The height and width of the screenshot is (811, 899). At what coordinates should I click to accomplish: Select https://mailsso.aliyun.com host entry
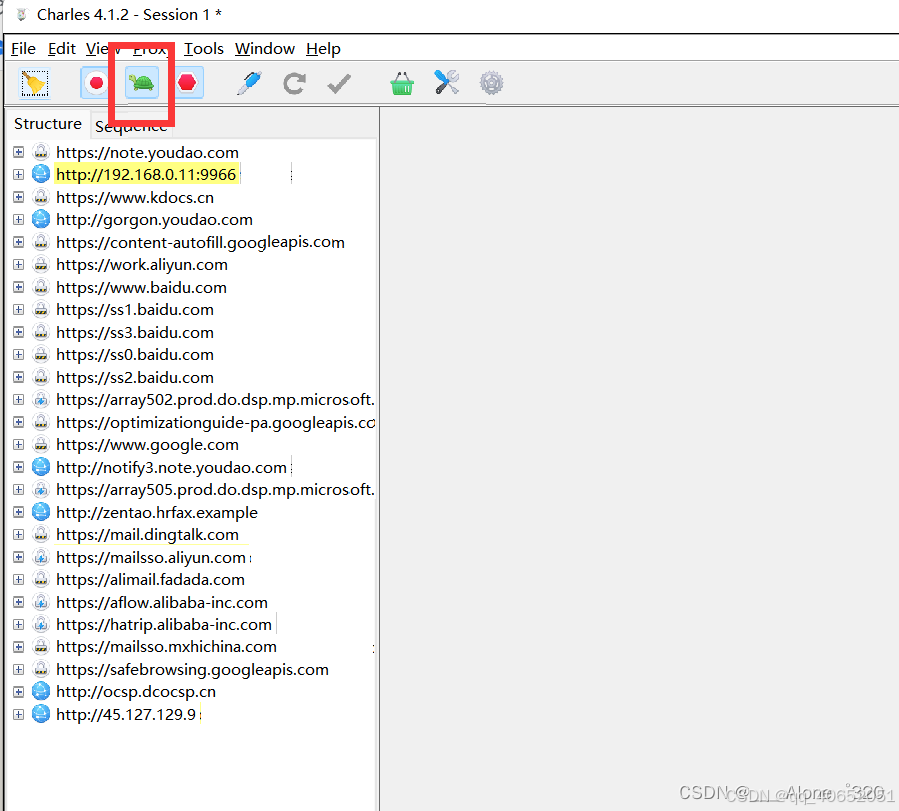151,557
